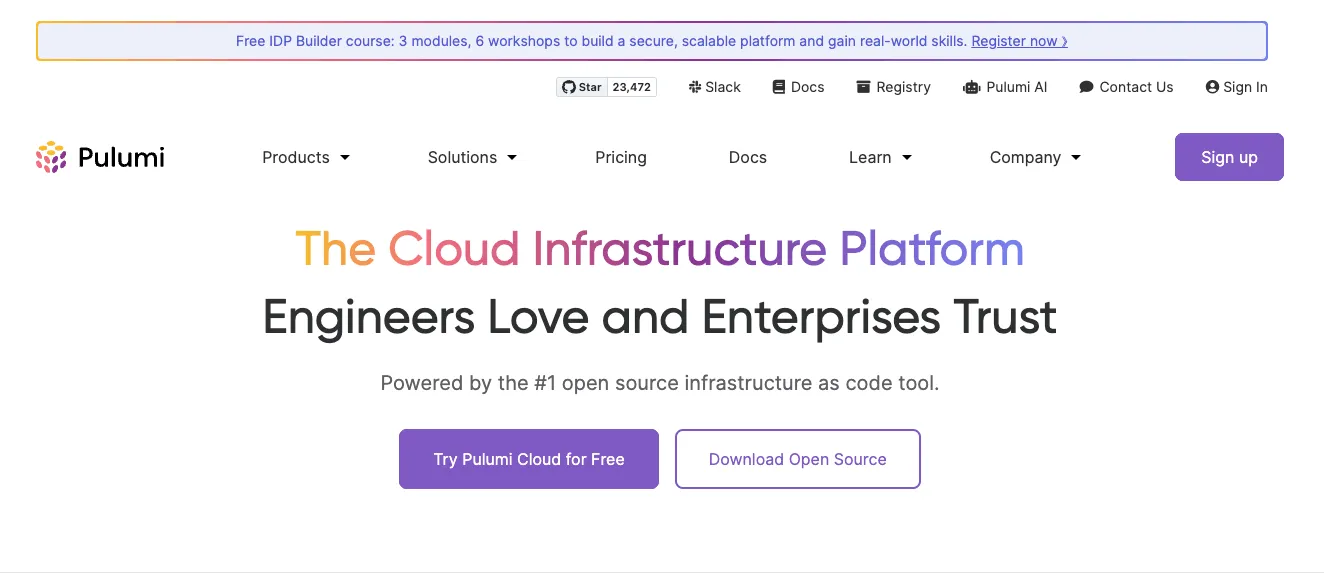Select Docs in main navigation bar
The height and width of the screenshot is (576, 1324).
(748, 157)
